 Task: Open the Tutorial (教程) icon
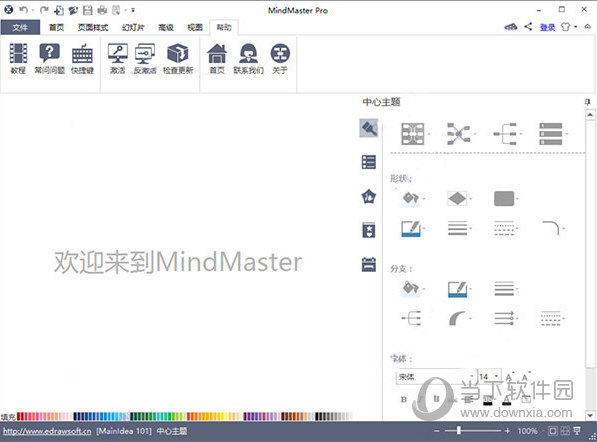[18, 58]
